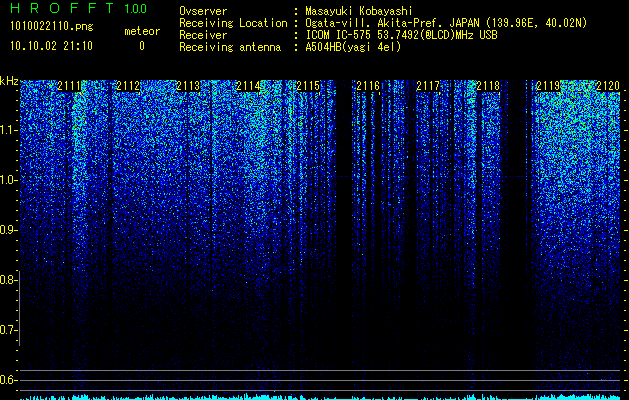Click the 1.0 kHz axis label
The width and height of the screenshot is (629, 400).
(x=8, y=180)
